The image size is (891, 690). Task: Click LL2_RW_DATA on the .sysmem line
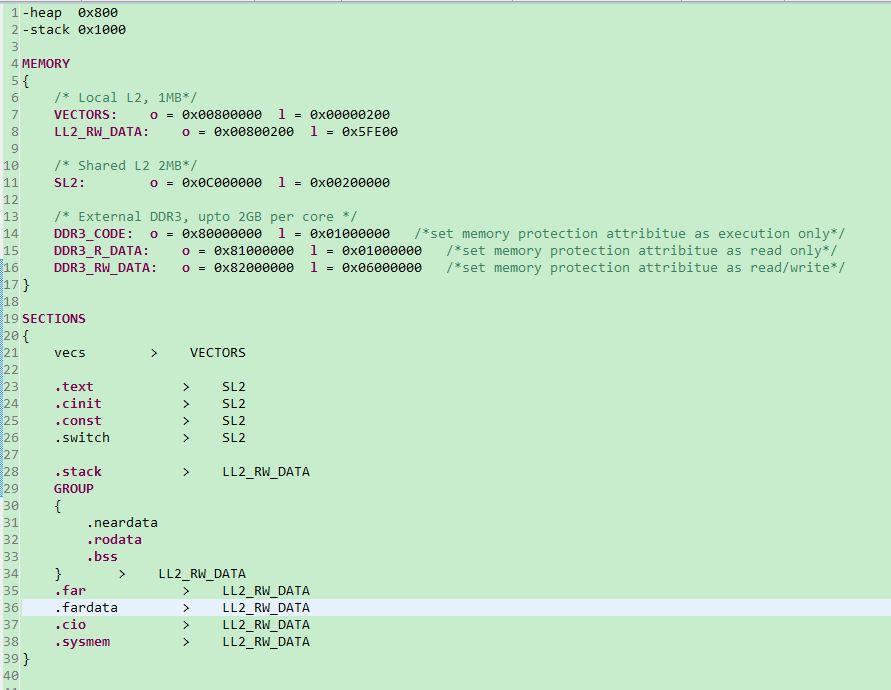coord(266,642)
